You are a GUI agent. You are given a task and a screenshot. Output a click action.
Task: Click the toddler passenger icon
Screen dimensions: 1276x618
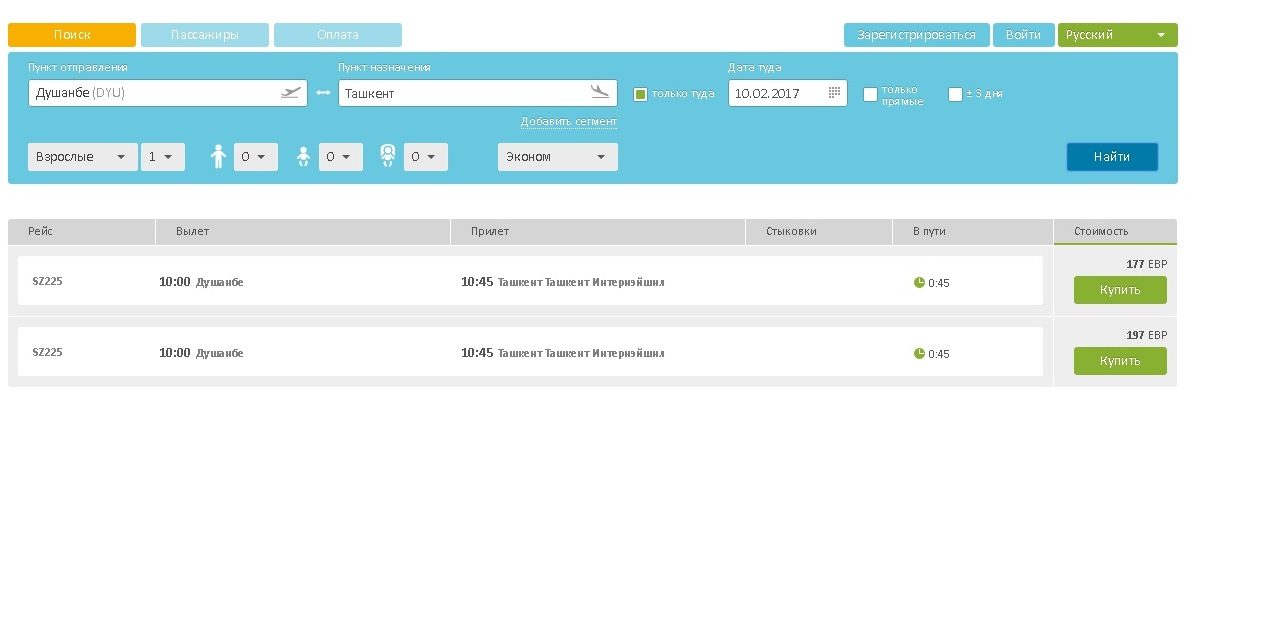[x=304, y=157]
